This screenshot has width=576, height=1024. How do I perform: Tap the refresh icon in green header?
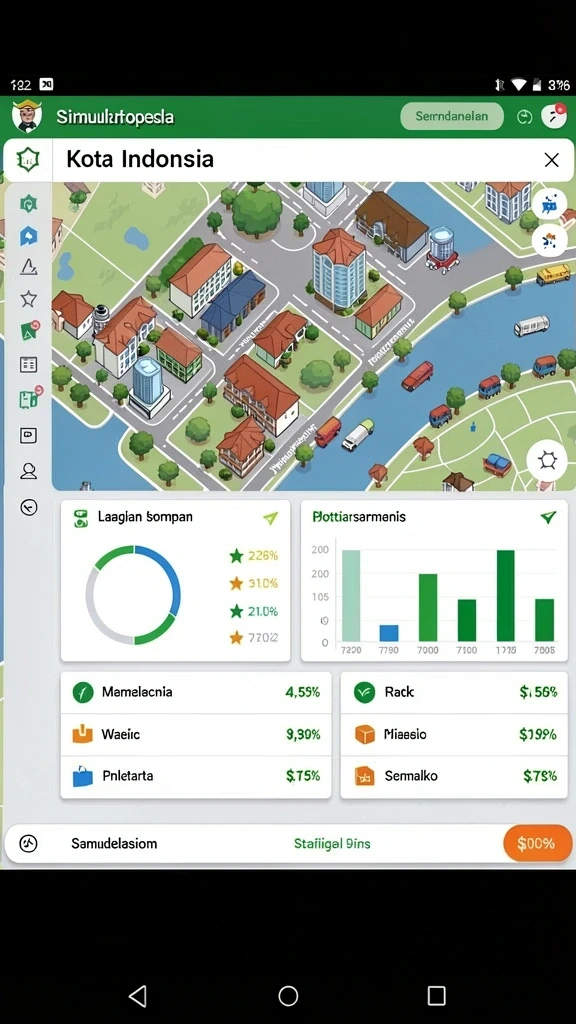[x=524, y=117]
